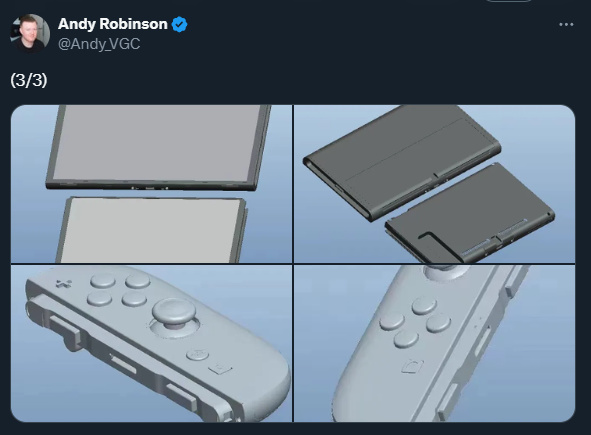591x435 pixels.
Task: Click the pentagon-shaped button on bottom-right Joy-Con
Action: click(412, 366)
